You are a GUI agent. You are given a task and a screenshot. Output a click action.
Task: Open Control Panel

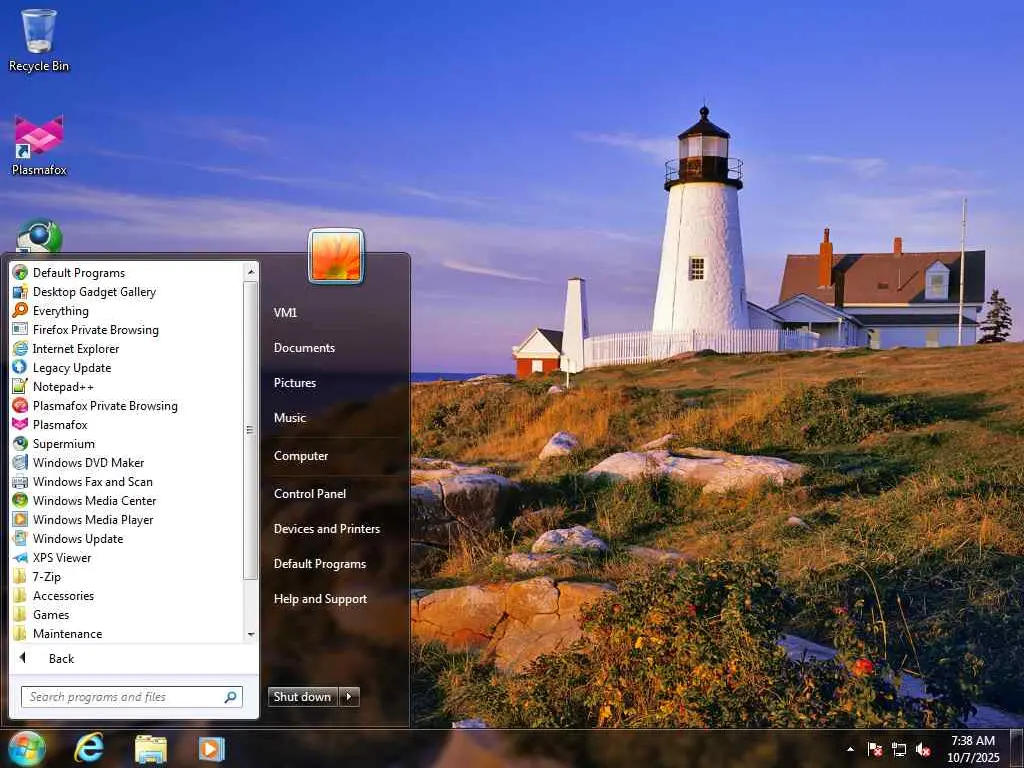pos(310,494)
